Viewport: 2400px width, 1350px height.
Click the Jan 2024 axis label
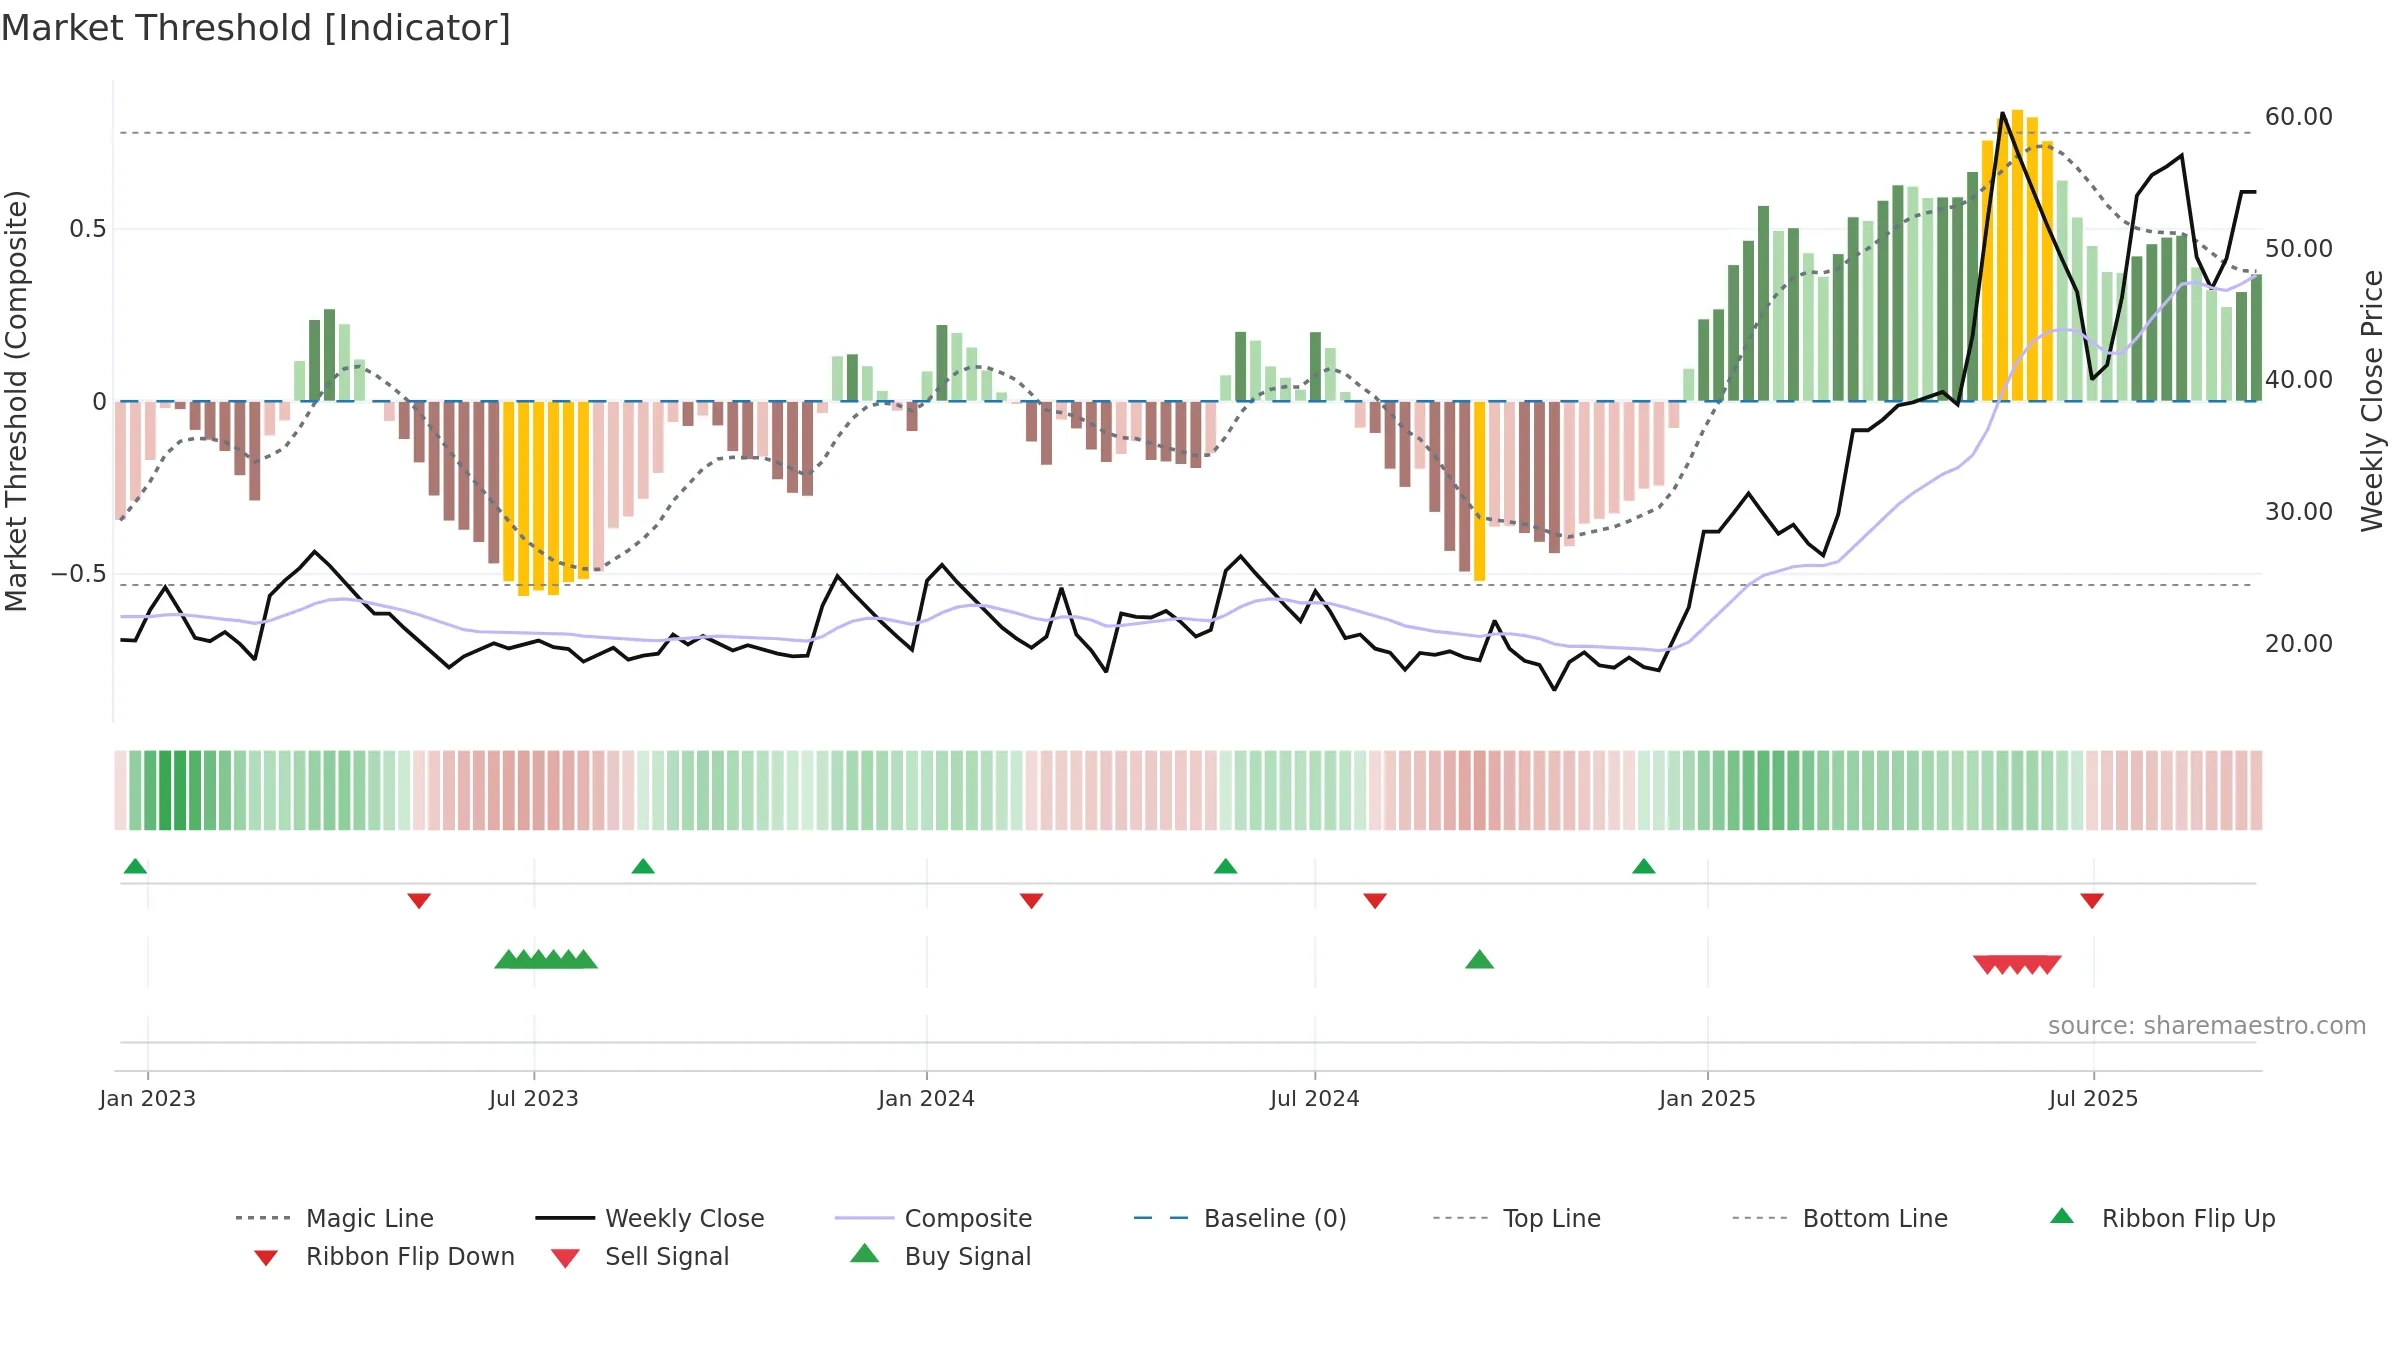[927, 1098]
